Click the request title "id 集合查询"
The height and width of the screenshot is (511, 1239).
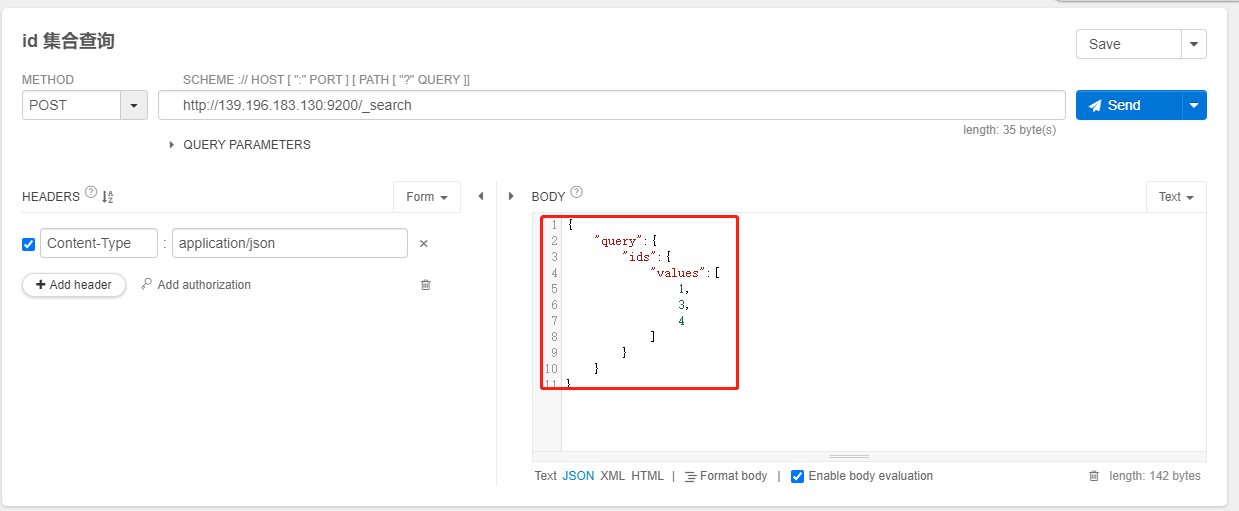[68, 41]
